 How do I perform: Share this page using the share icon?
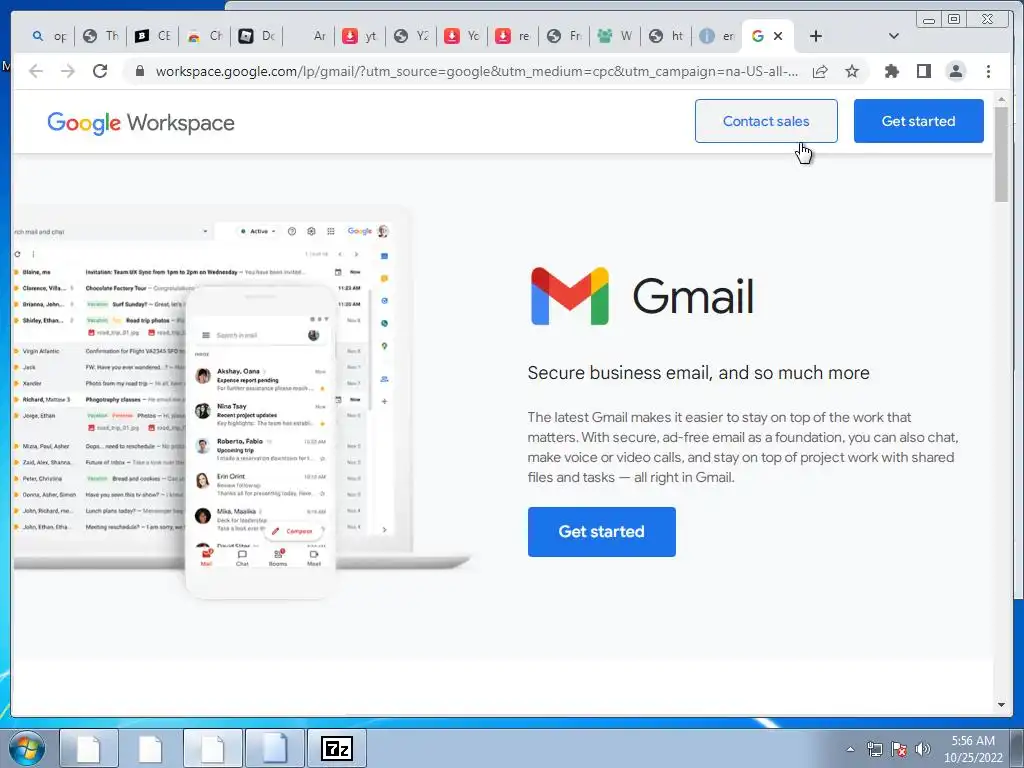[x=820, y=71]
